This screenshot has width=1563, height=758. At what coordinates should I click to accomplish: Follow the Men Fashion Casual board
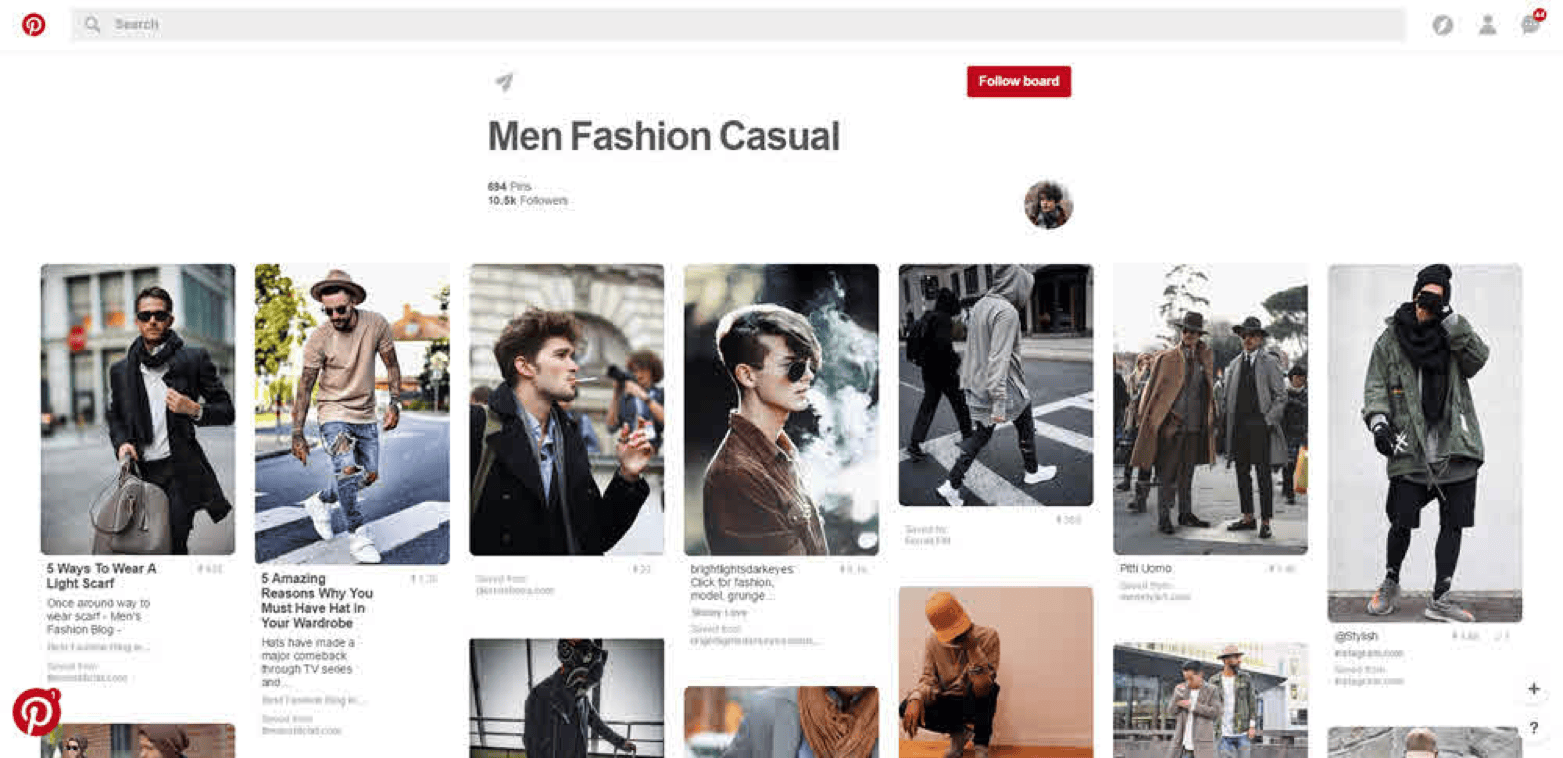1018,82
